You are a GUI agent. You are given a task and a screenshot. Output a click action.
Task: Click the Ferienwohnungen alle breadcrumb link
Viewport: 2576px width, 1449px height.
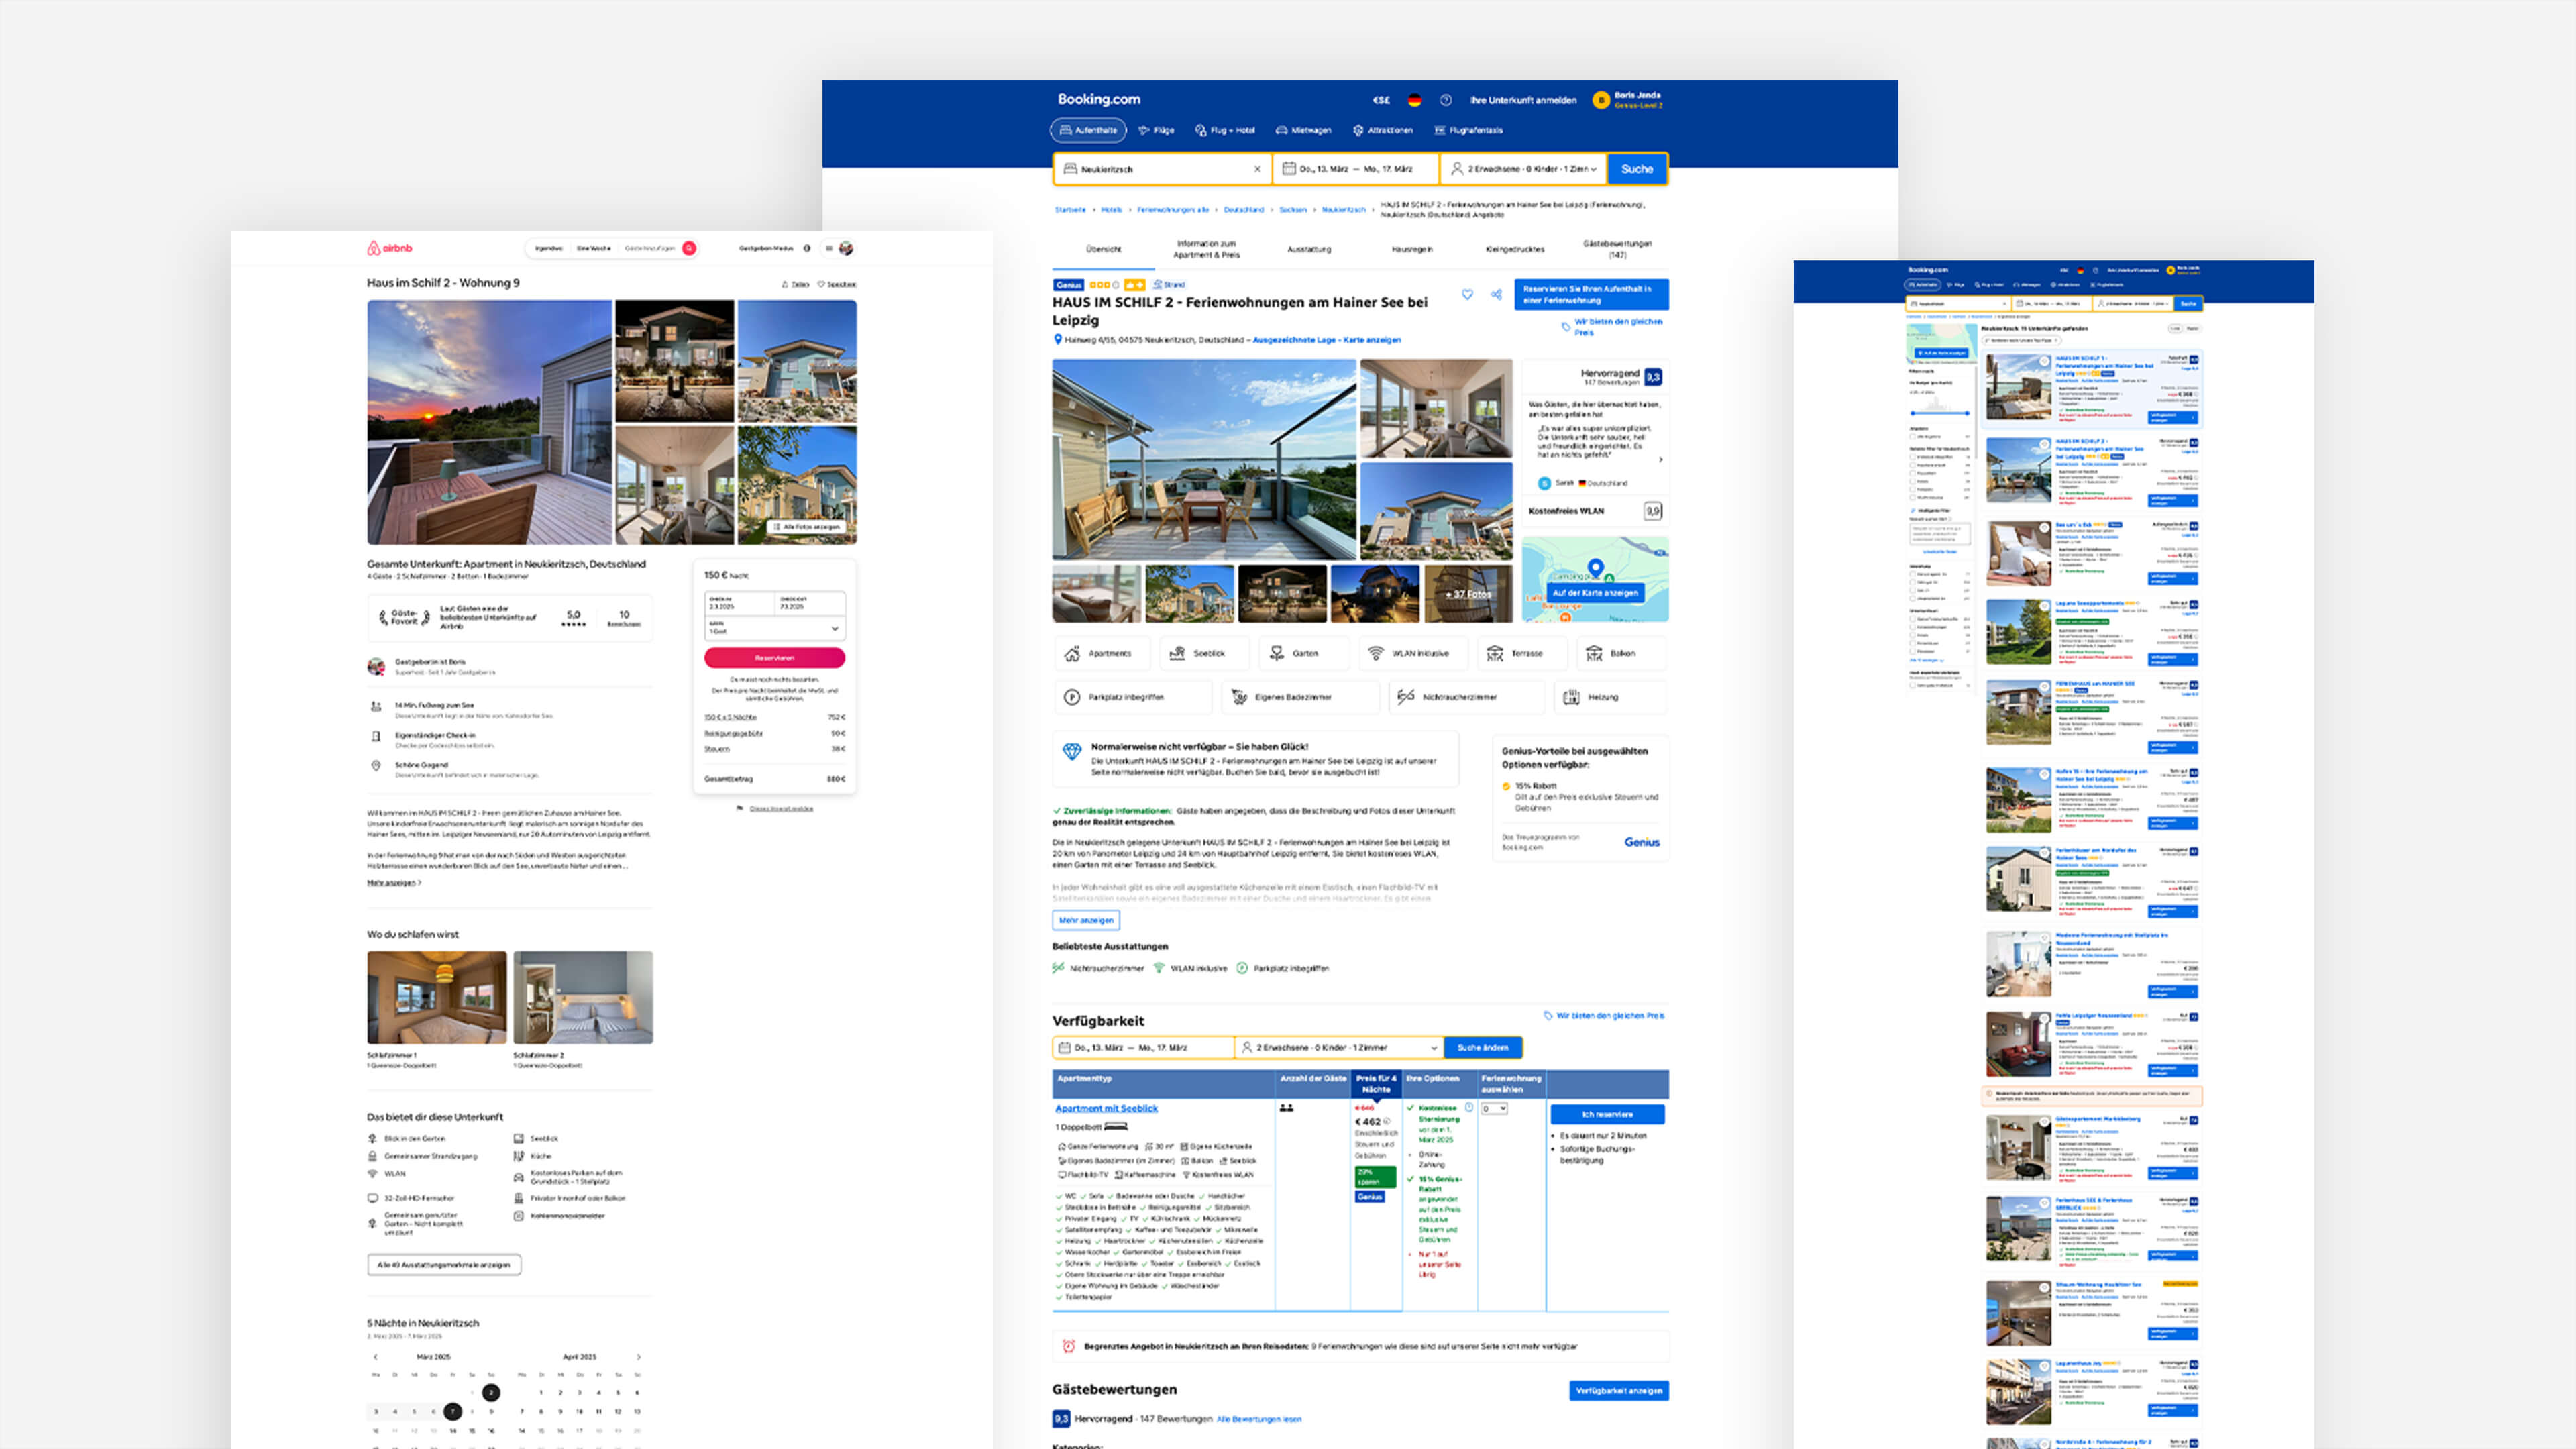point(1172,210)
